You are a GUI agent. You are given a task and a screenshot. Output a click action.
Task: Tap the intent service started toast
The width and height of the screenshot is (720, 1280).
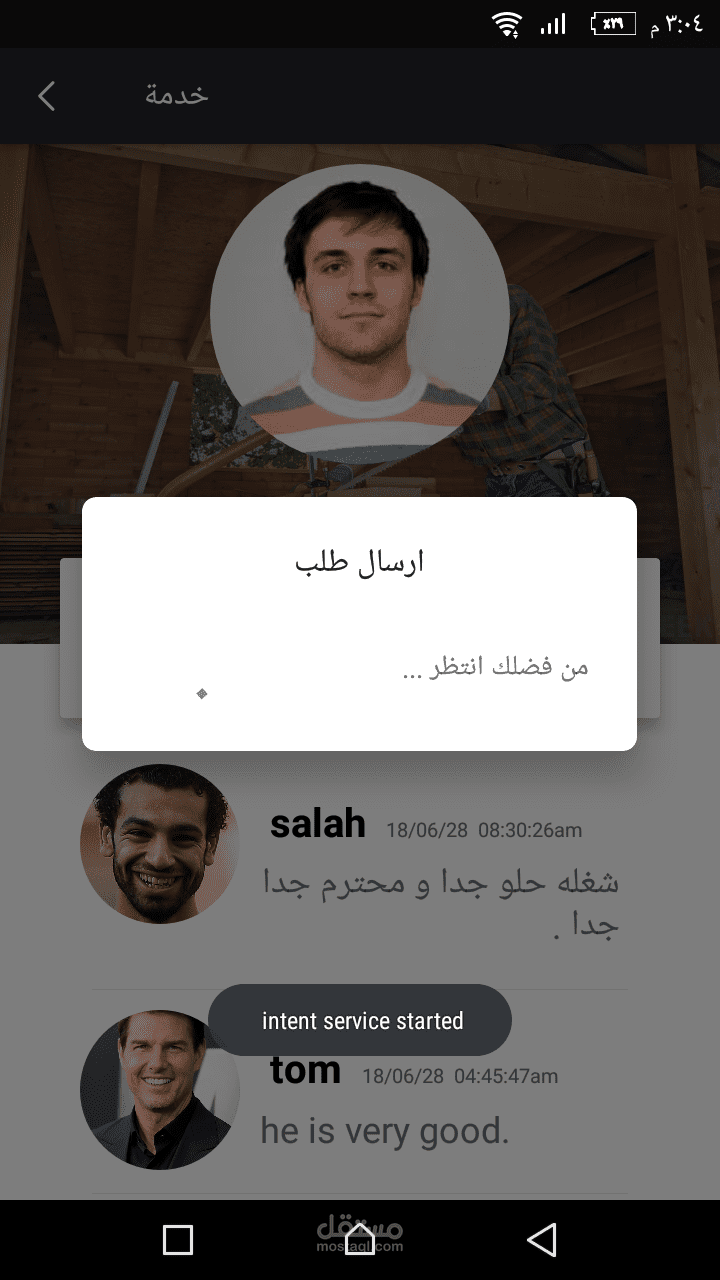(x=360, y=1020)
